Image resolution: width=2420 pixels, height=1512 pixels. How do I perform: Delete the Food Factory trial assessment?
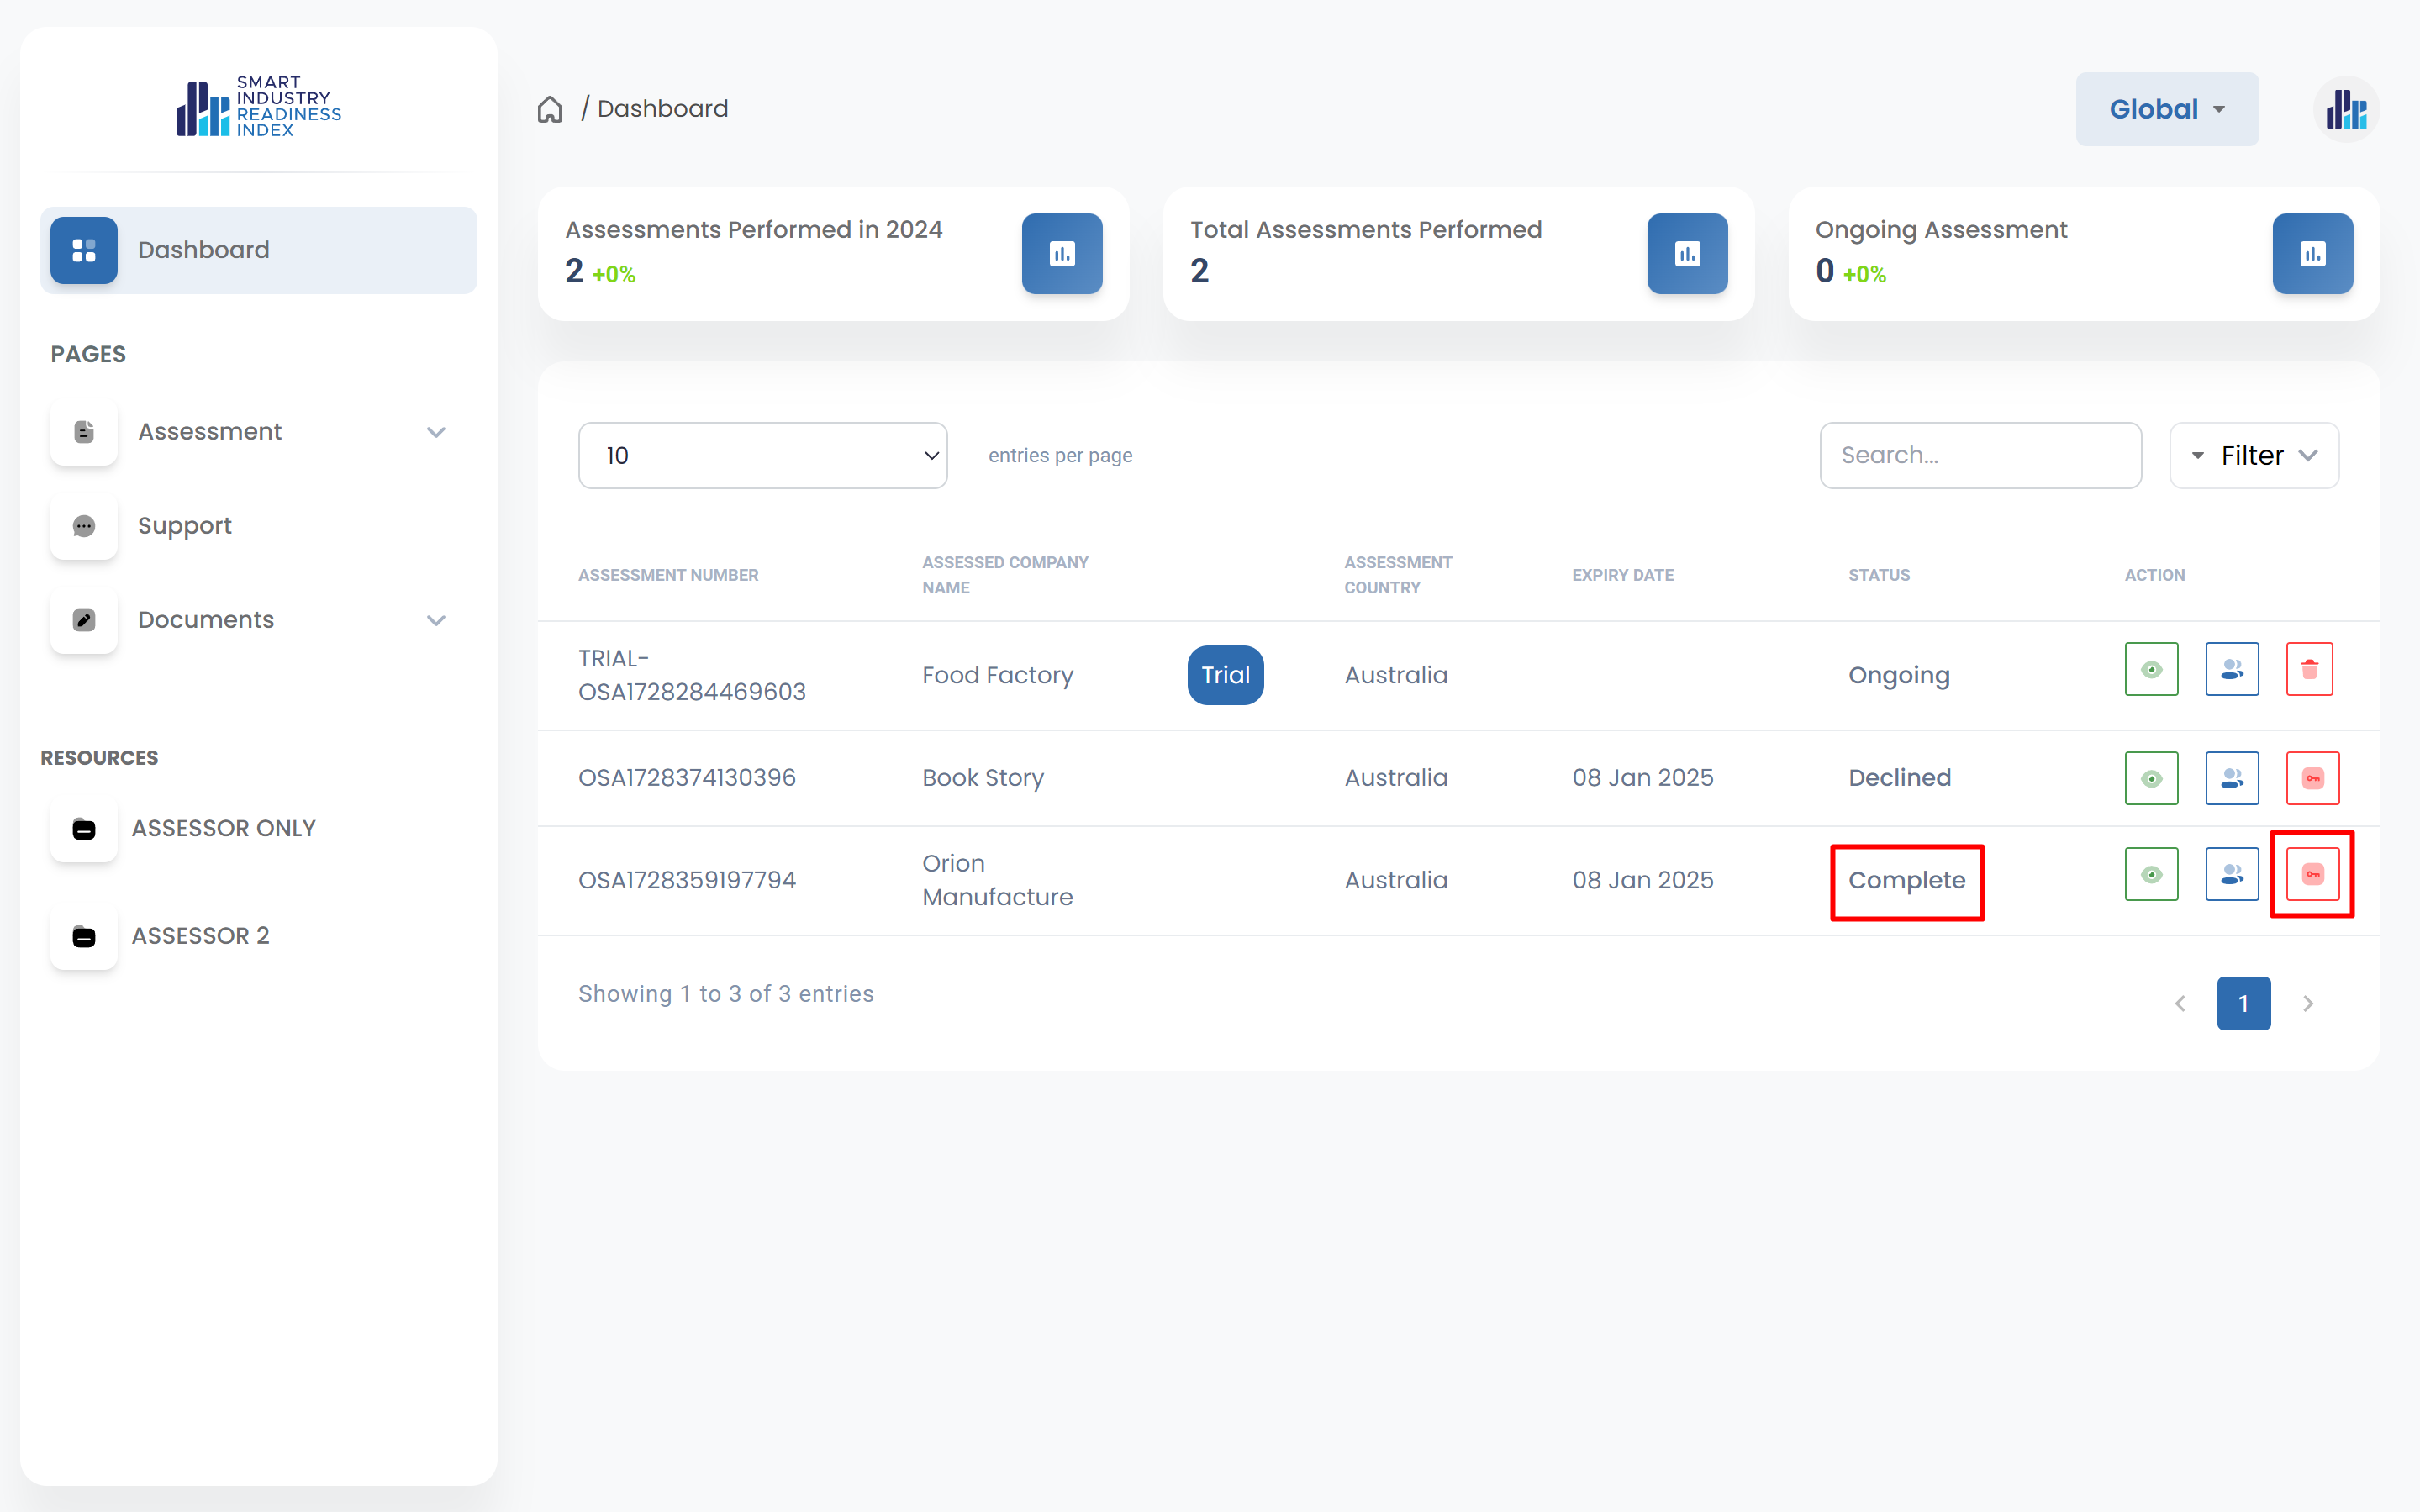(x=2309, y=670)
